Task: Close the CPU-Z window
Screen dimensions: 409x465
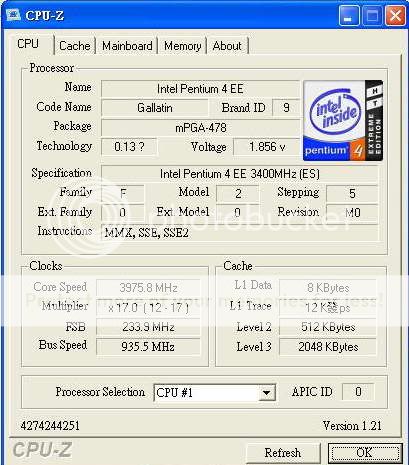Action: [395, 16]
